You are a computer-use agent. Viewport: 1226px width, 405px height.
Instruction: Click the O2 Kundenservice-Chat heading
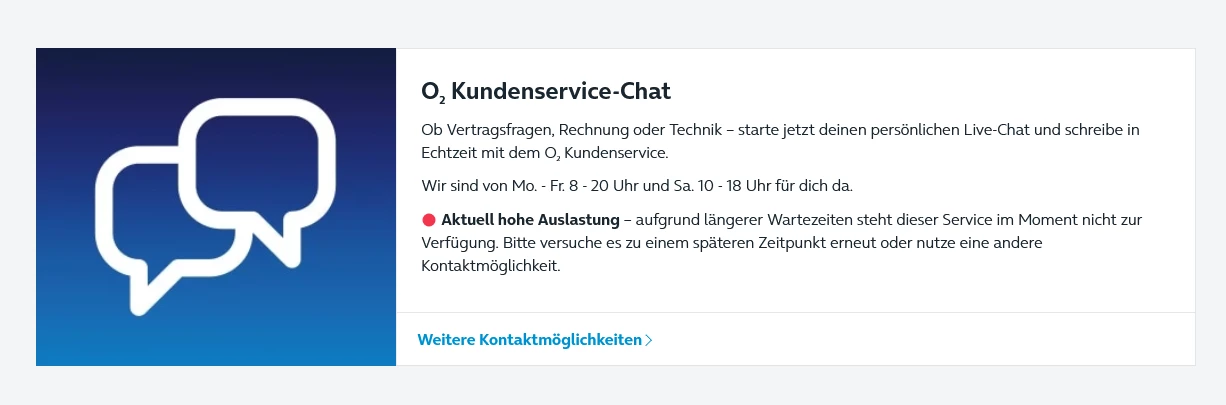(546, 91)
